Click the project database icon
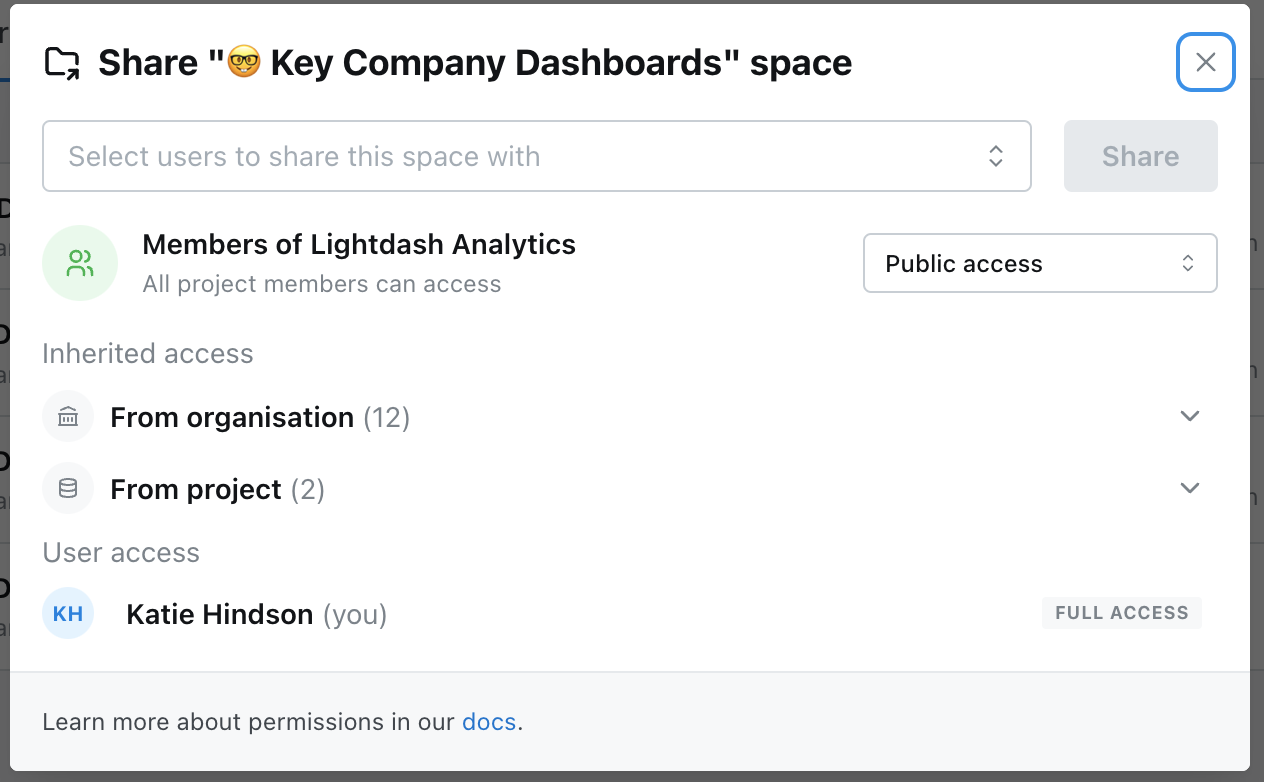The height and width of the screenshot is (782, 1264). tap(68, 489)
